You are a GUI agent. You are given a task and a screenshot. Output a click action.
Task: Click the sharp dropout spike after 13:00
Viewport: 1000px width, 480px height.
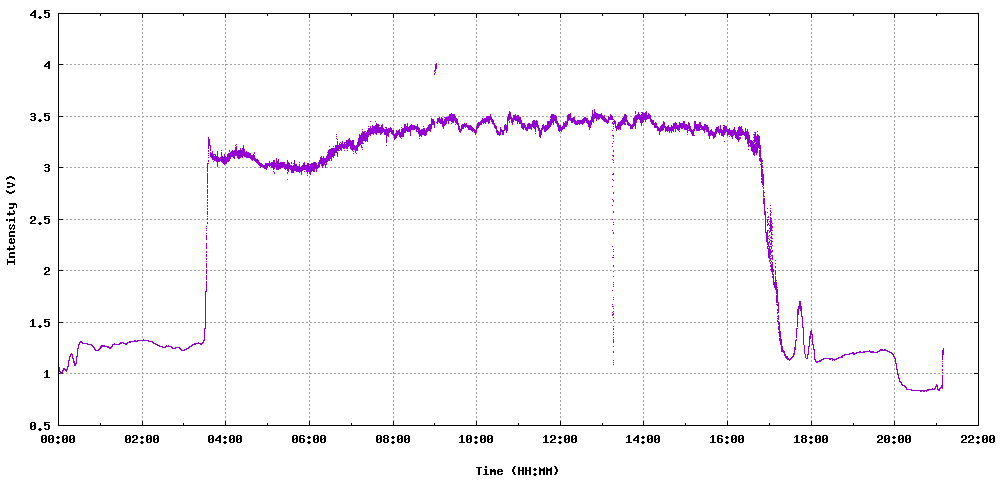(x=613, y=245)
